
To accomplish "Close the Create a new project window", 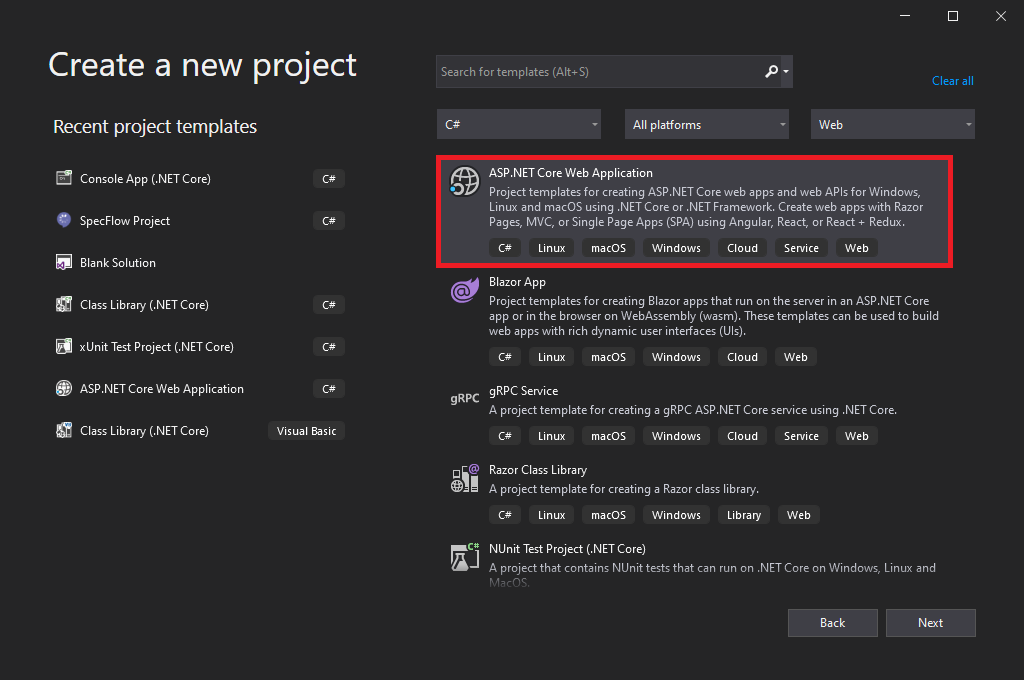I will point(1000,16).
